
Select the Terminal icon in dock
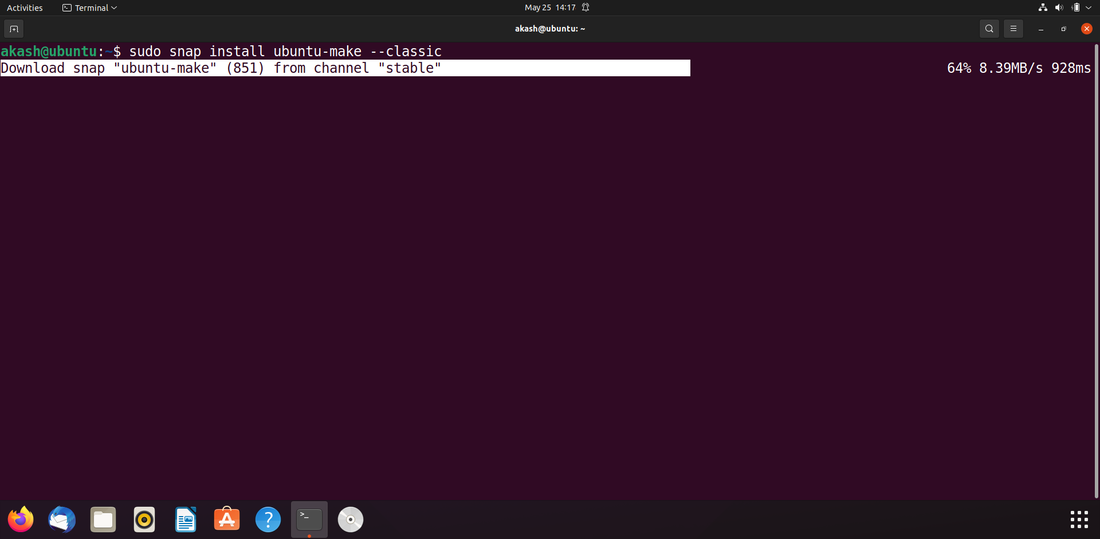[309, 519]
